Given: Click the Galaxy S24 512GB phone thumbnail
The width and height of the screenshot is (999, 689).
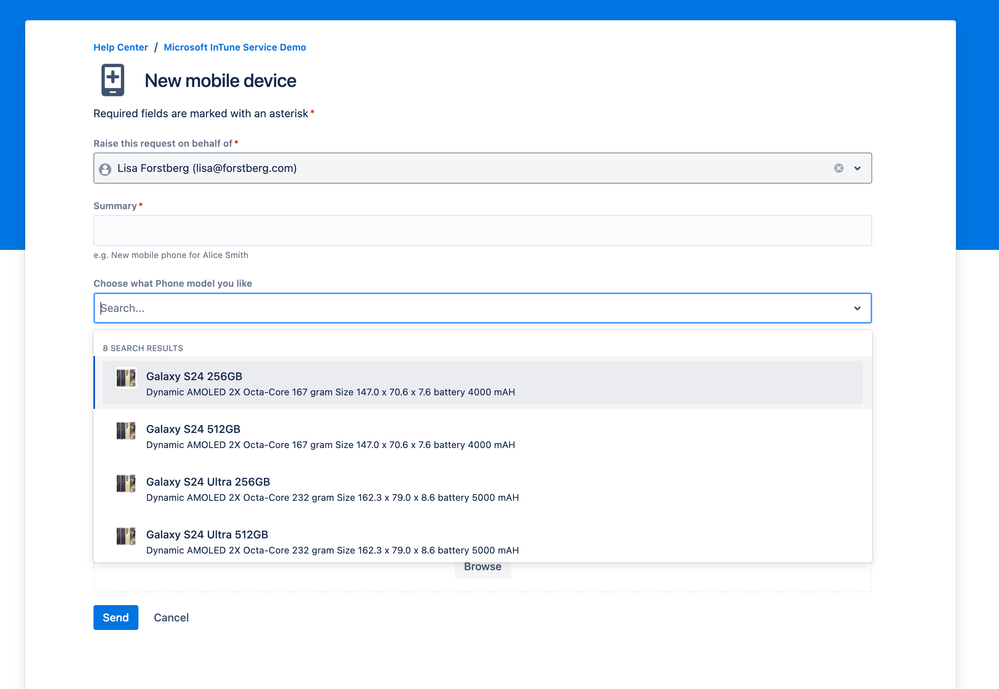Looking at the screenshot, I should (126, 431).
